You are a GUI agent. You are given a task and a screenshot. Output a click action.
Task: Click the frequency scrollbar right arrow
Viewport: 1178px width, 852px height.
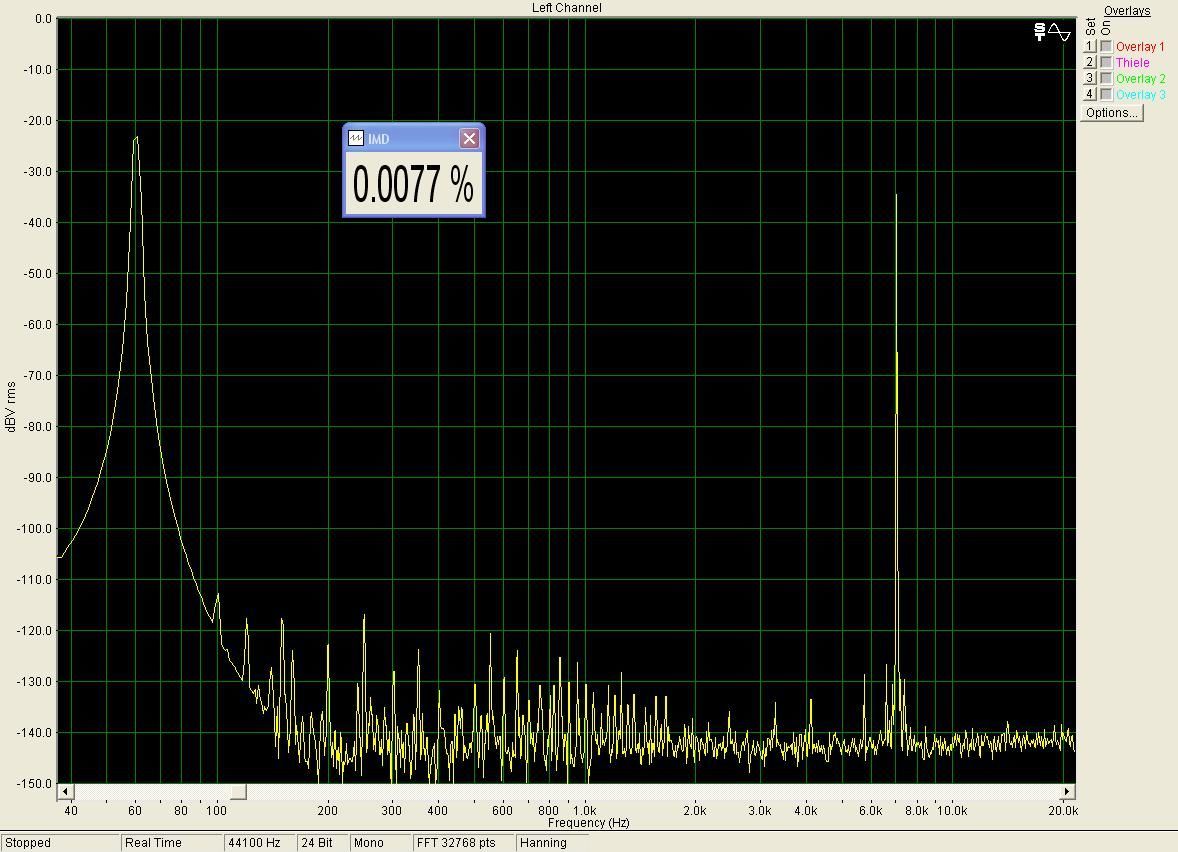click(x=1068, y=792)
